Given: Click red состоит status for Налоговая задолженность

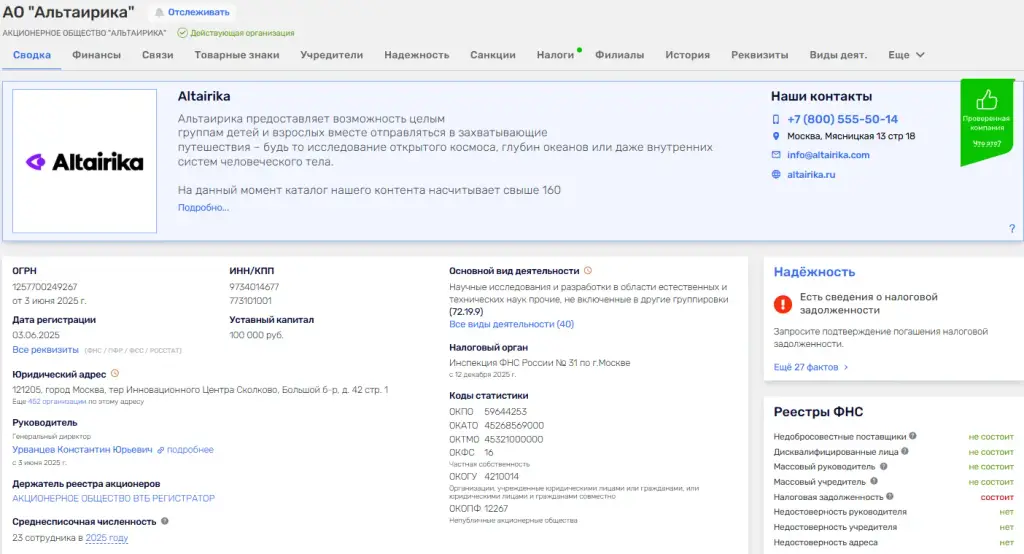Looking at the screenshot, I should coord(997,497).
